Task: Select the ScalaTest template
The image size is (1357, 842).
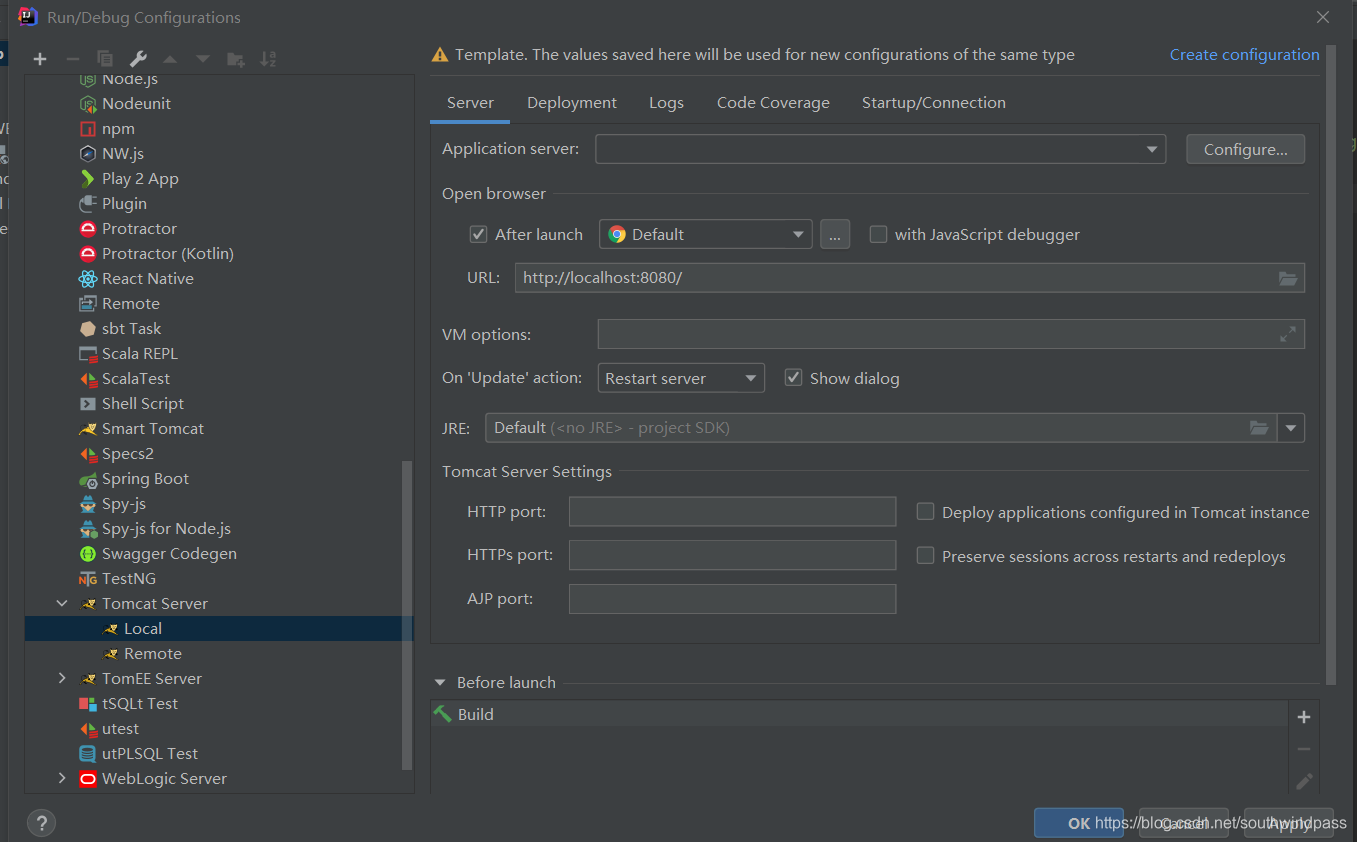Action: [x=136, y=378]
